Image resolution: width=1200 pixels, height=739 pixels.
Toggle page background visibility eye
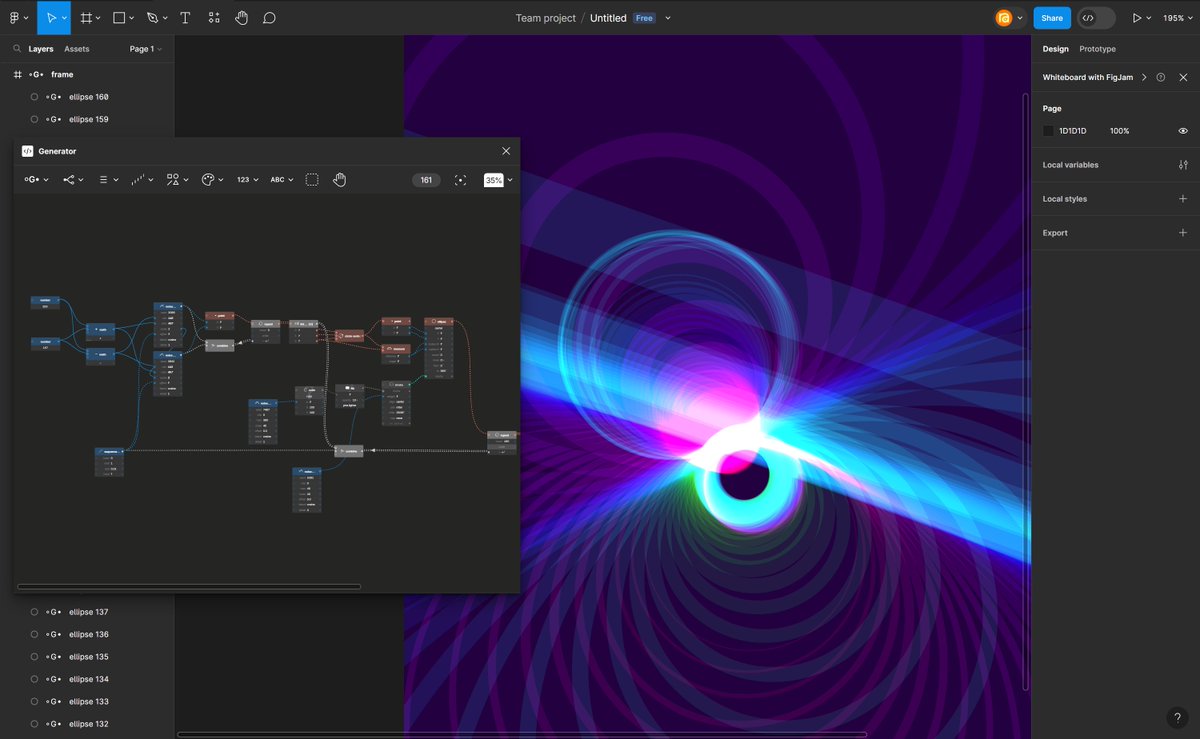[x=1183, y=131]
